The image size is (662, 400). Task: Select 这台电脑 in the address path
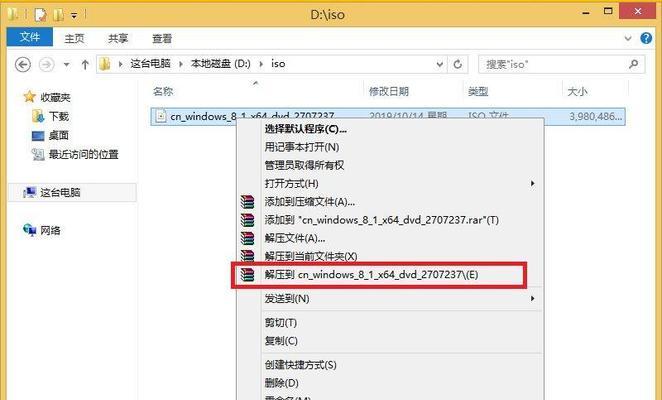(150, 64)
